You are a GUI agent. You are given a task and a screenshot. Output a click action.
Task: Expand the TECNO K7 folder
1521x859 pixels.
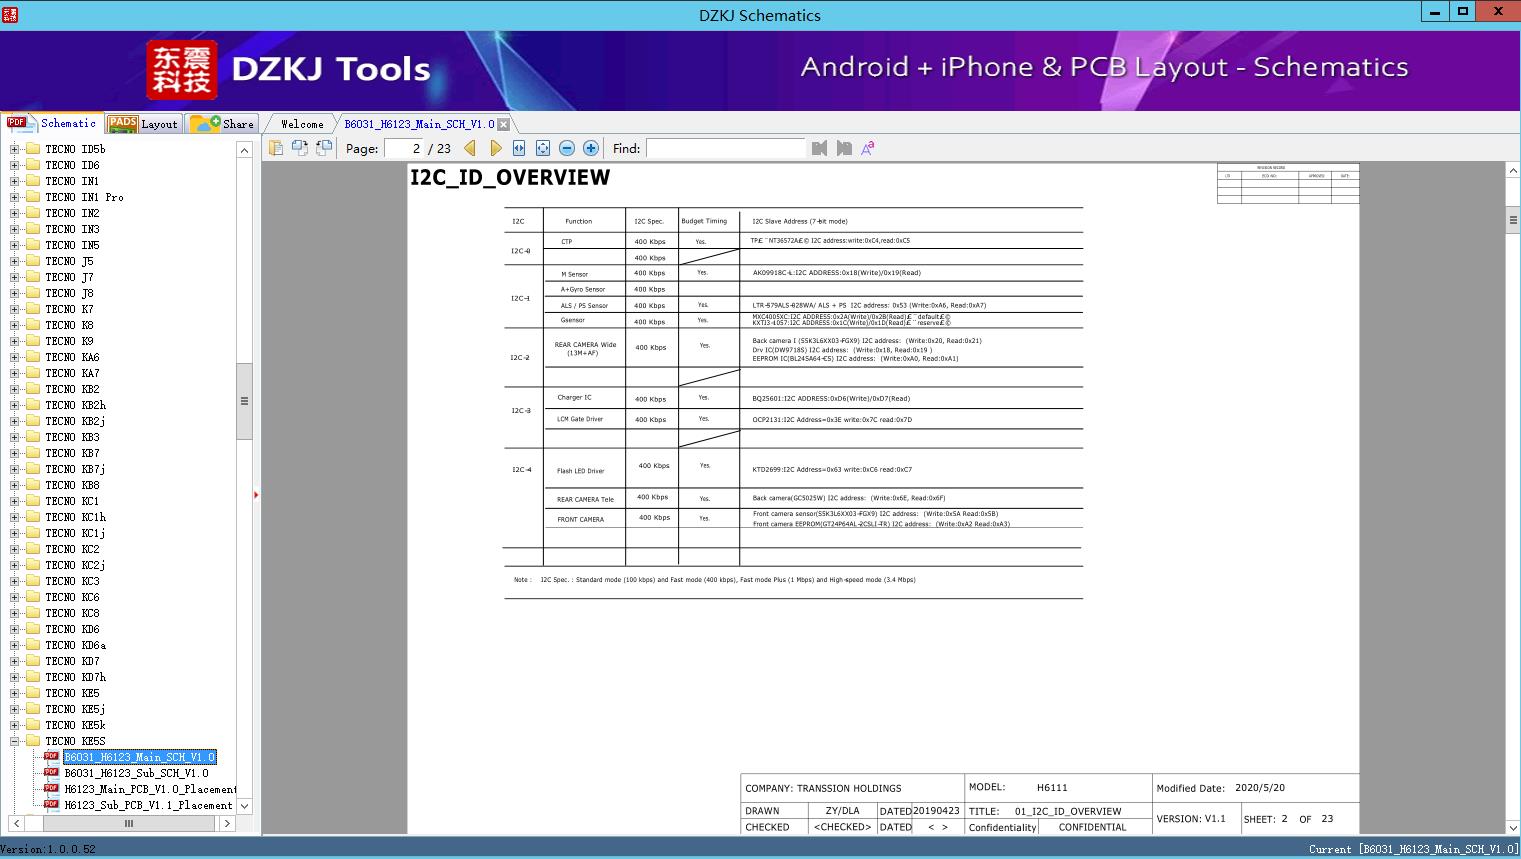[14, 309]
